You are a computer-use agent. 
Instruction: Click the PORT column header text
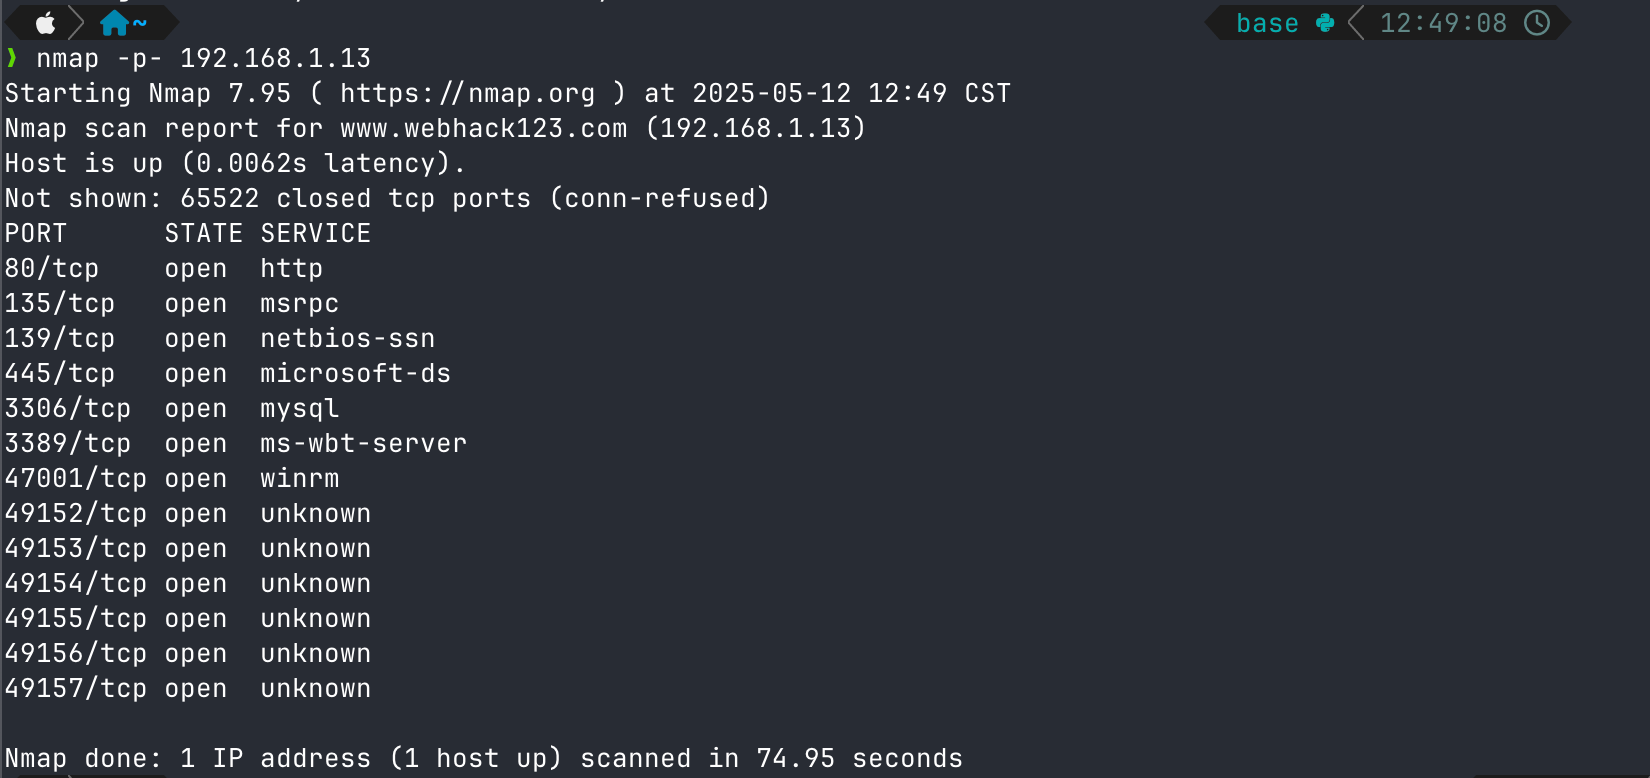coord(36,234)
